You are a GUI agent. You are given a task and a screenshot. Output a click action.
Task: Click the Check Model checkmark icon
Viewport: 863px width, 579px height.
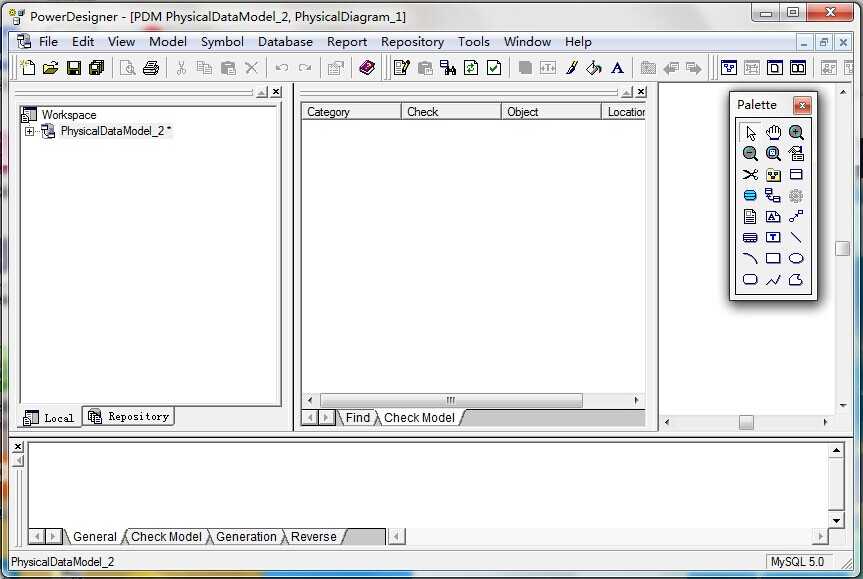(494, 68)
